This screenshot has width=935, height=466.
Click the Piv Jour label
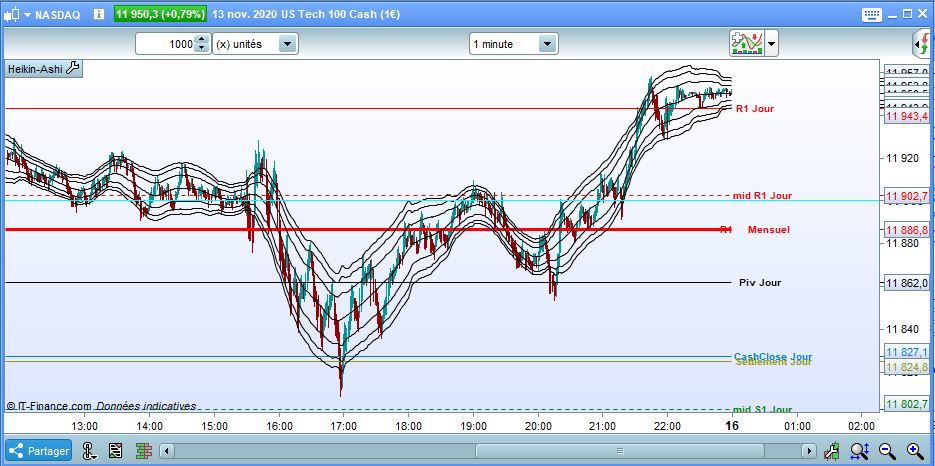(760, 283)
